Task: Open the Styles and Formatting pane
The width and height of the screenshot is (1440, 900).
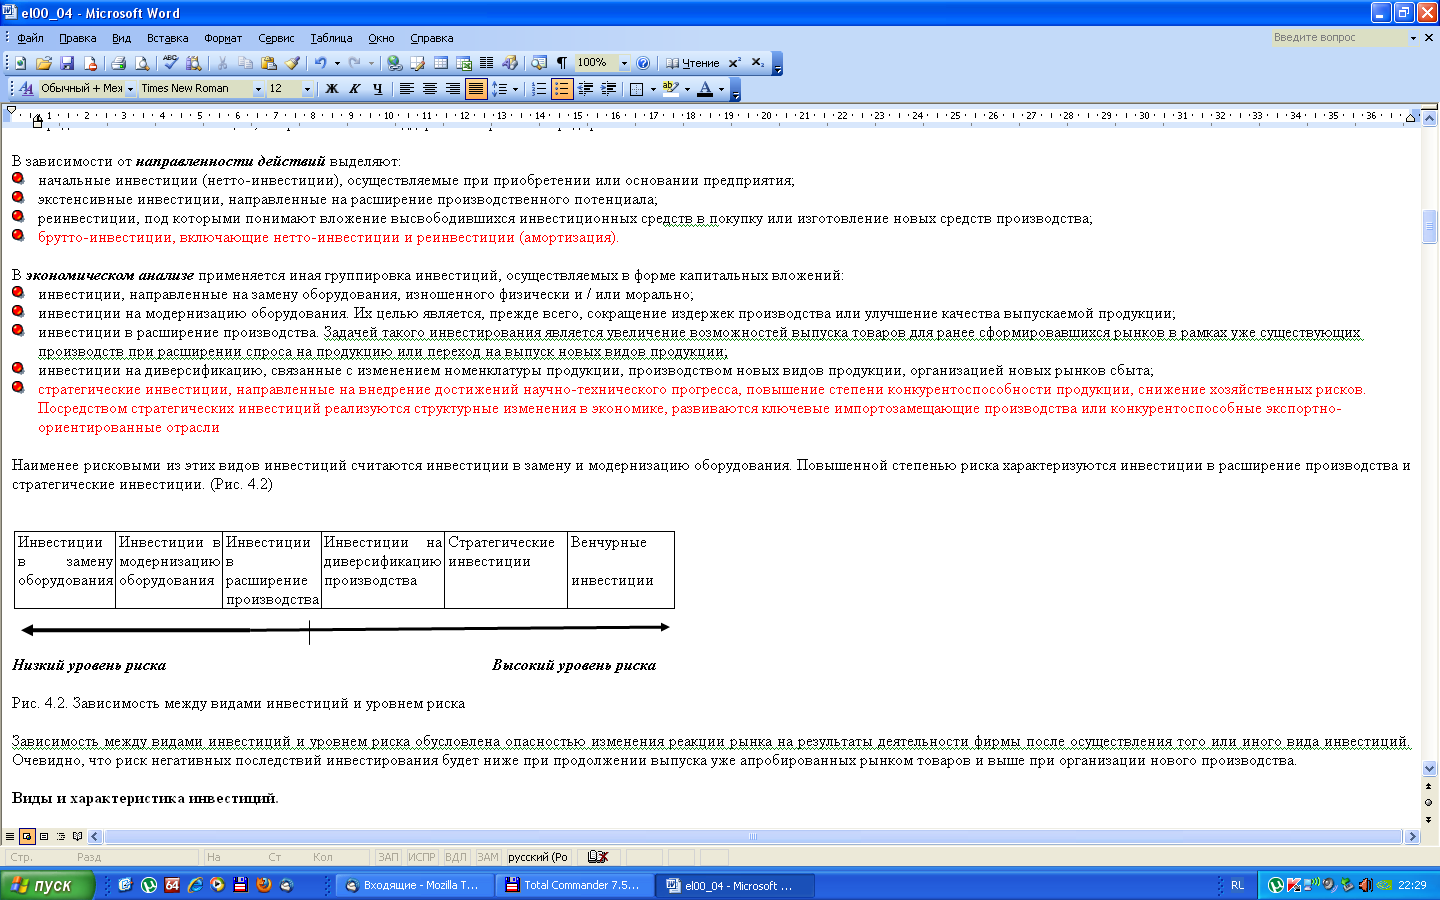Action: click(26, 89)
